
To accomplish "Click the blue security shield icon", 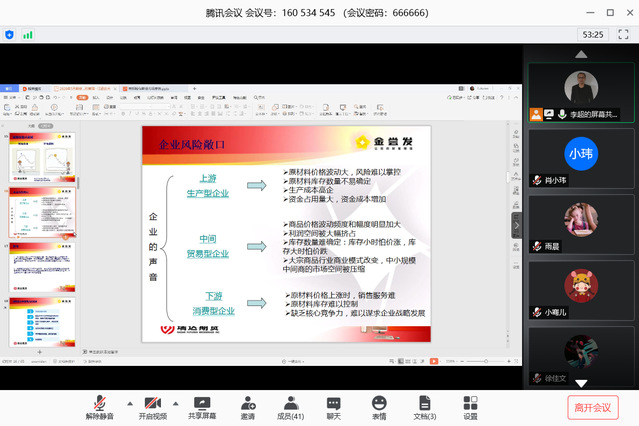I will click(x=10, y=34).
